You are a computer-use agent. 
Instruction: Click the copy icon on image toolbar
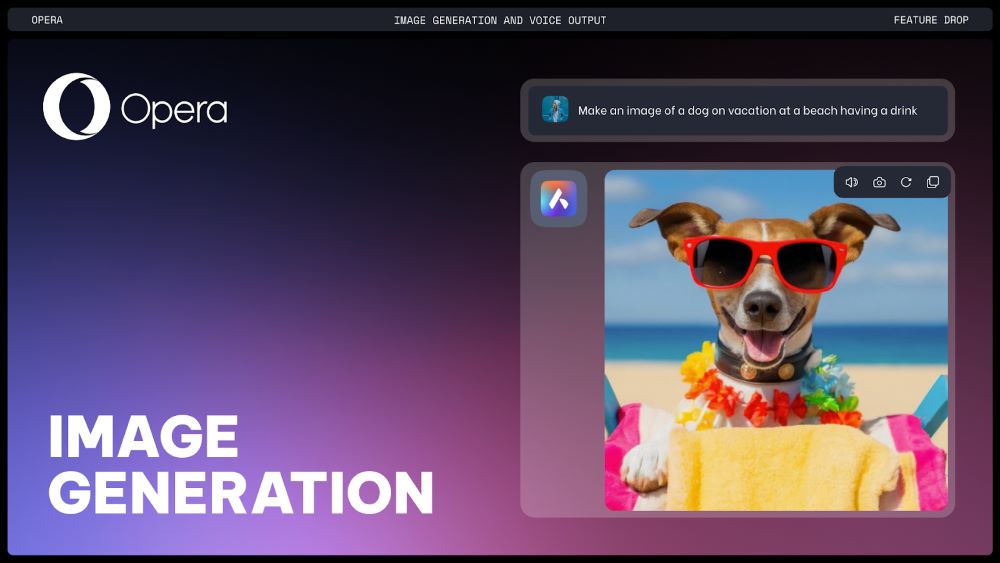coord(932,182)
